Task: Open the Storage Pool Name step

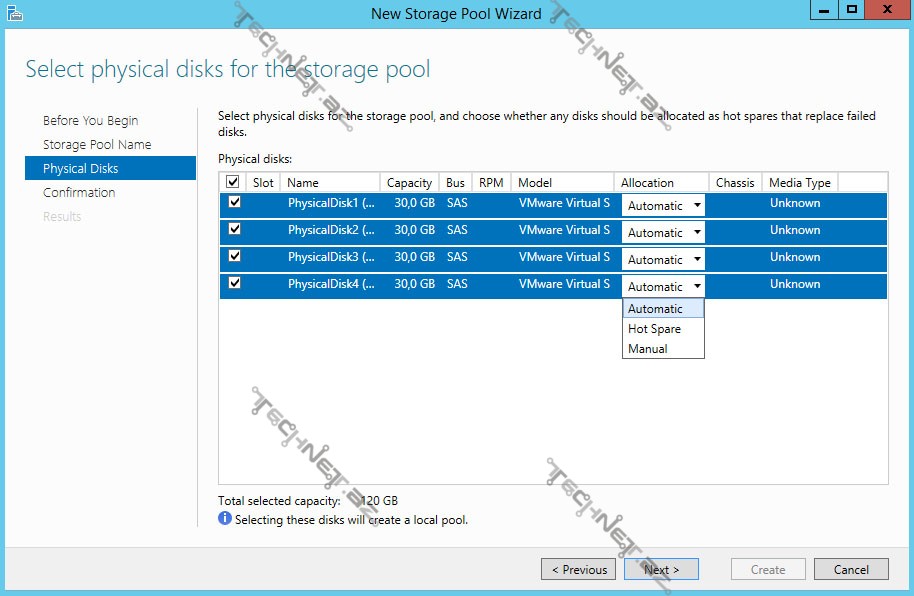Action: pos(97,144)
